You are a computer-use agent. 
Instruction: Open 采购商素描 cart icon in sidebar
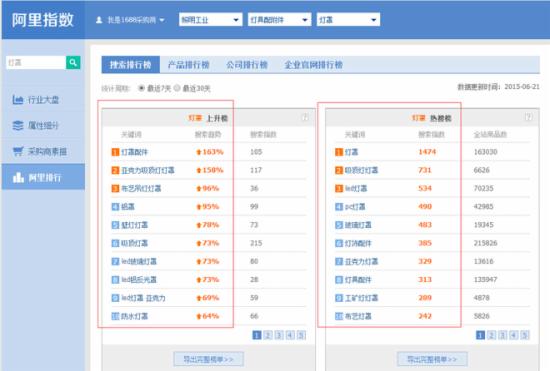[18, 151]
